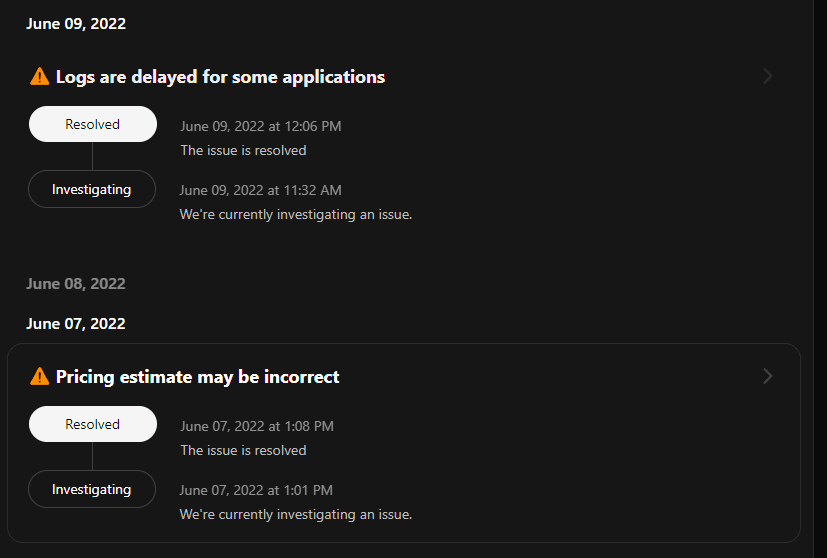The image size is (827, 558).
Task: Open Logs are delayed for some applications
Action: pos(220,77)
